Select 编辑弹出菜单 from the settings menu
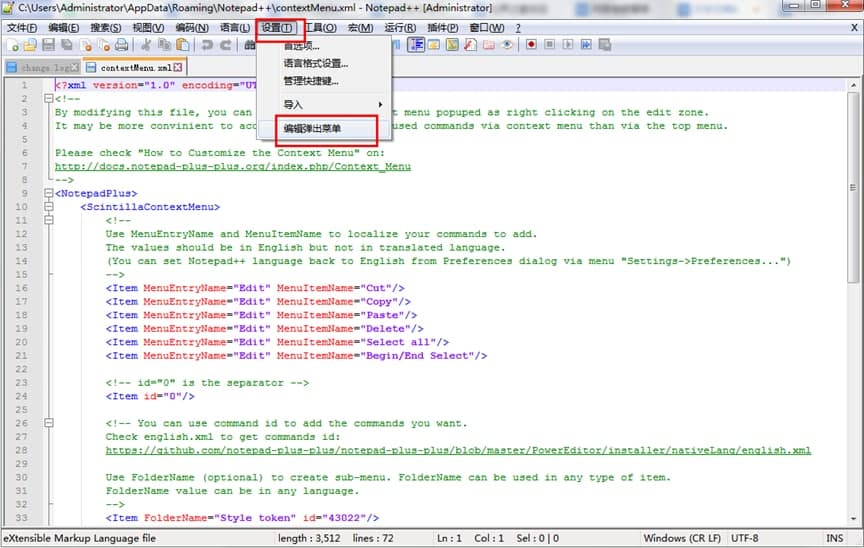 click(312, 129)
